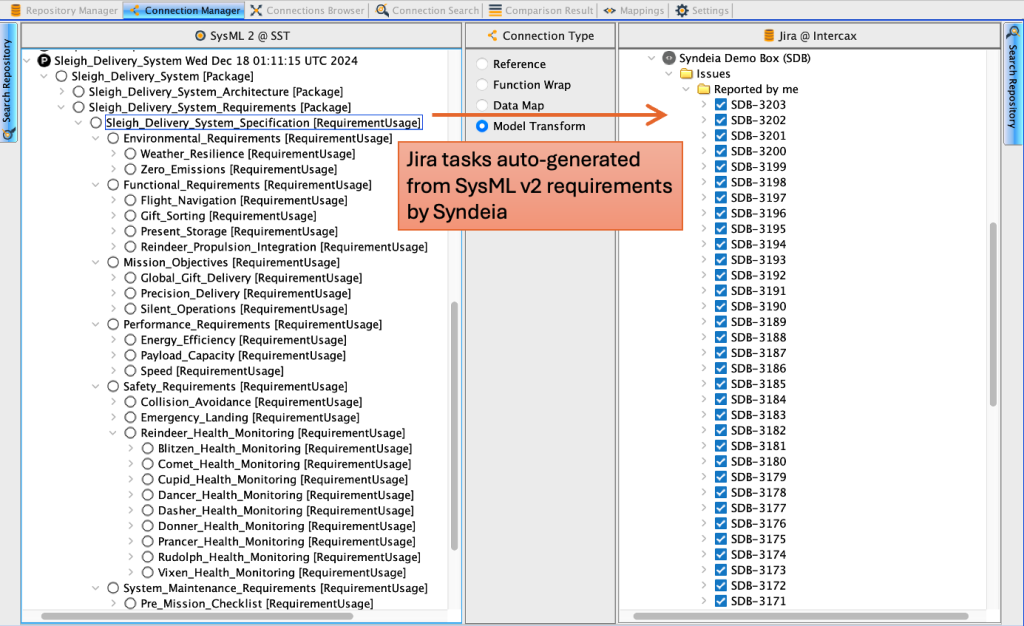The image size is (1024, 626).
Task: Open the Connection Search tab
Action: coord(428,10)
